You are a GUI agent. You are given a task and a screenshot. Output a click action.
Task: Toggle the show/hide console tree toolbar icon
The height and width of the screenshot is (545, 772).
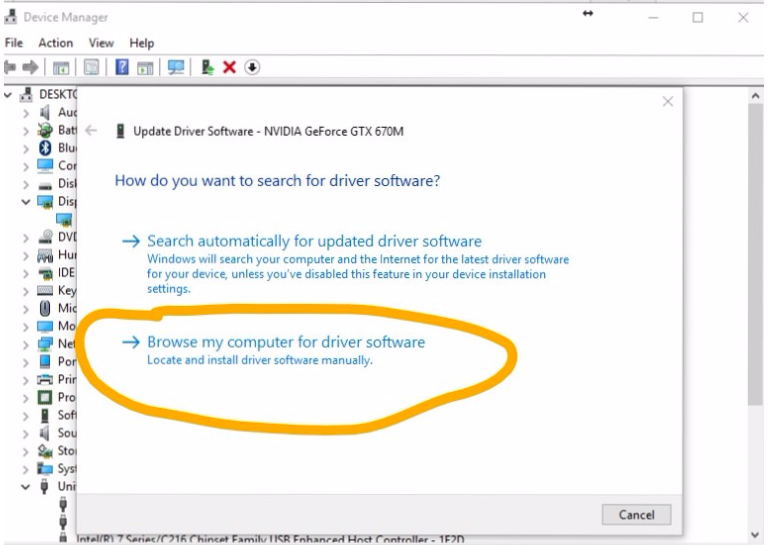point(61,67)
